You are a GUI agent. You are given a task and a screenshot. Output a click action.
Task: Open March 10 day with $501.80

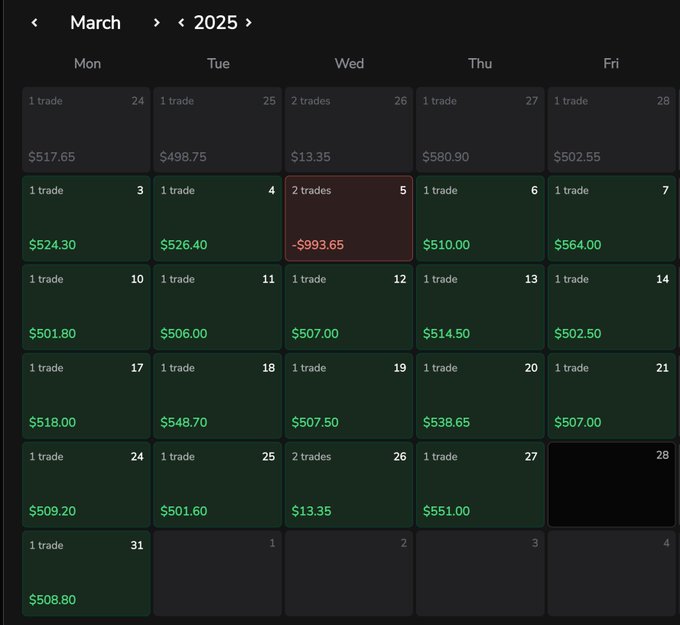pyautogui.click(x=86, y=308)
